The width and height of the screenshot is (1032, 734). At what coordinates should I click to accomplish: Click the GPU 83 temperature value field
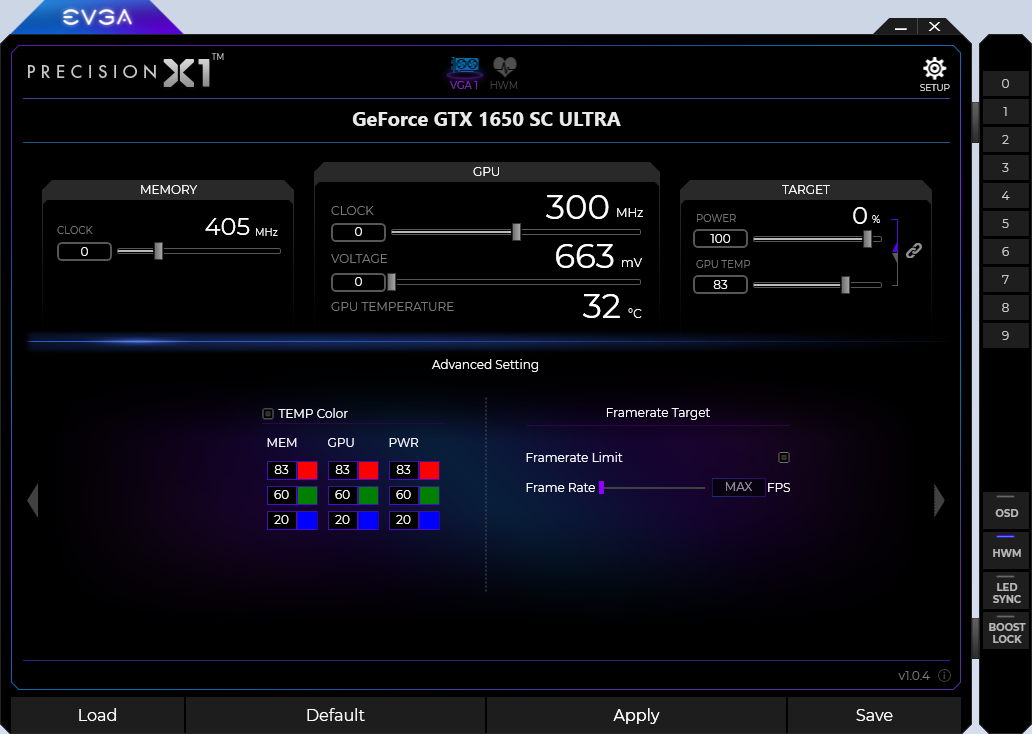tap(343, 470)
